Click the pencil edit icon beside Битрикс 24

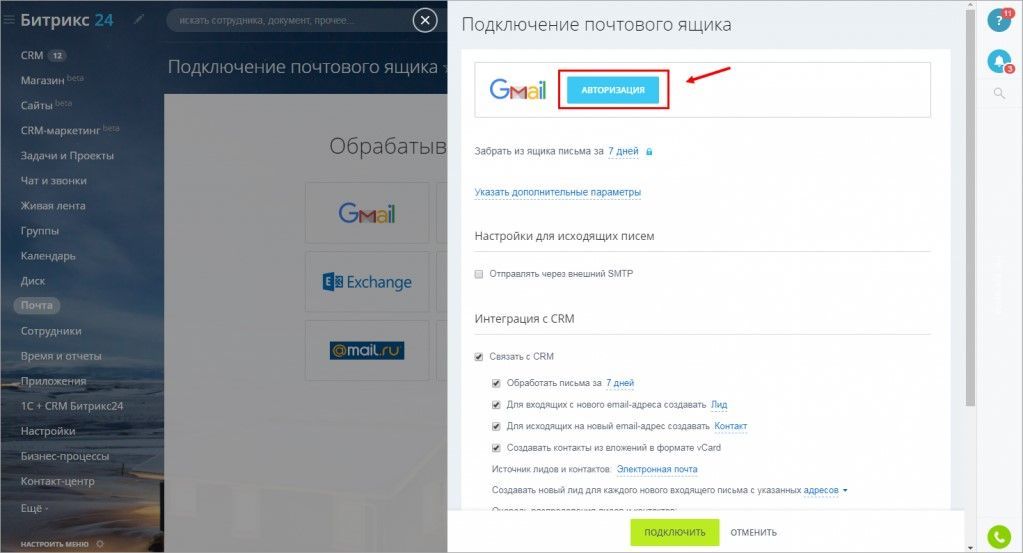138,20
